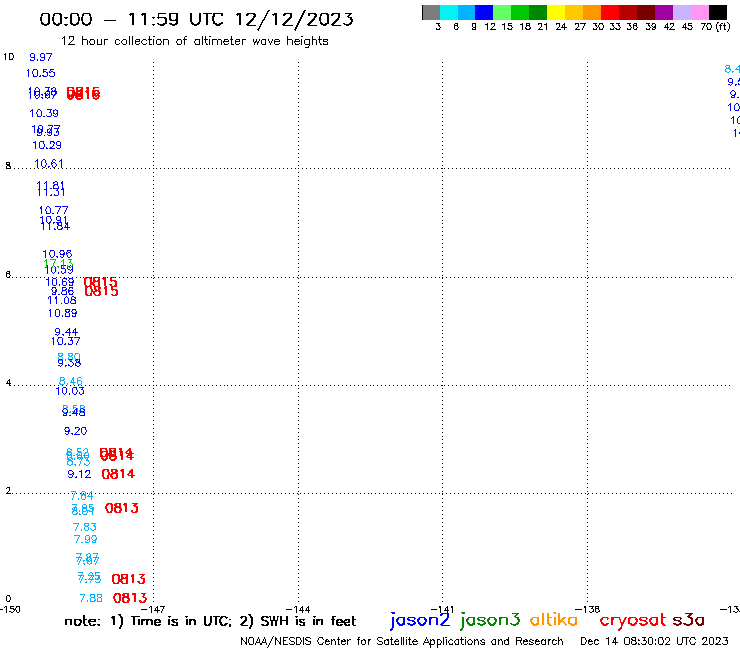Screen dimensions: 740x650
Task: Select the wave height reading 9.44
Action: (x=66, y=332)
